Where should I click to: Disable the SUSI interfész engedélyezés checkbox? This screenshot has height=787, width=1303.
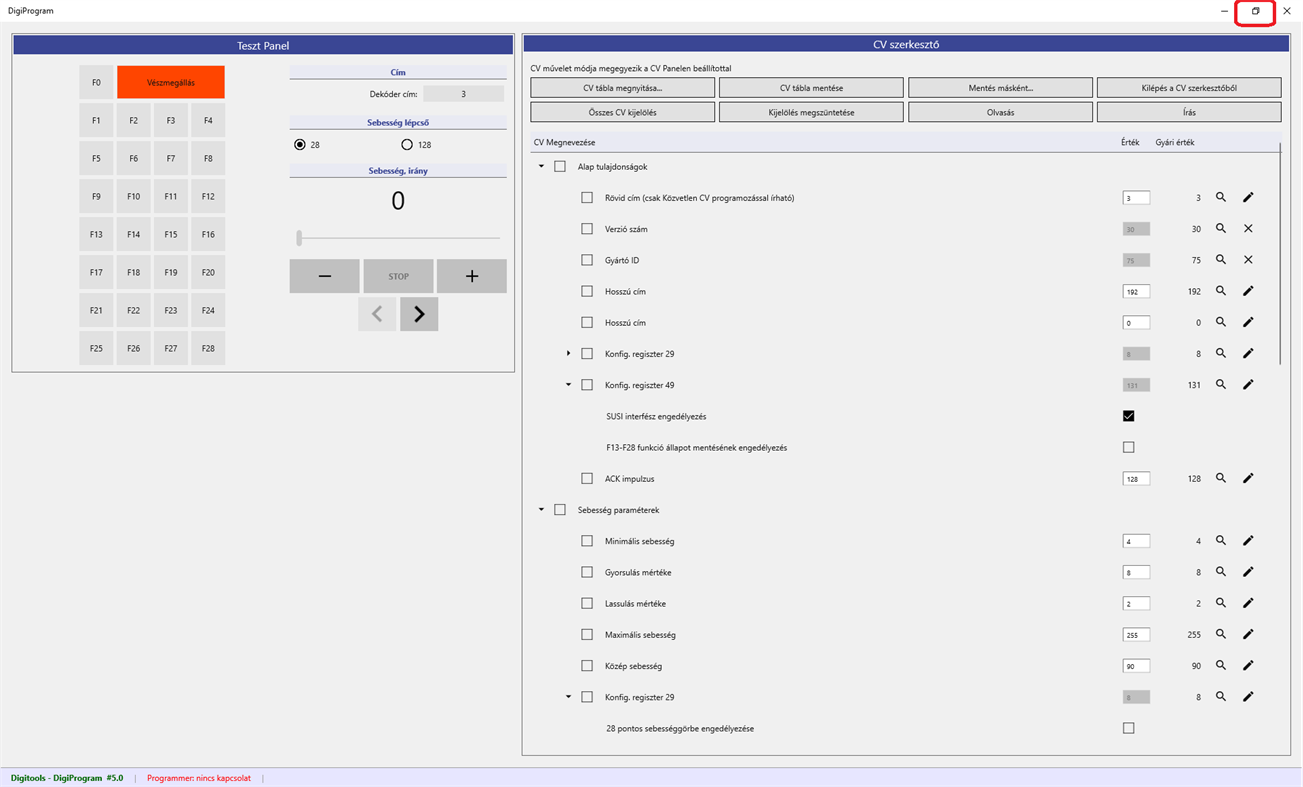point(1129,416)
